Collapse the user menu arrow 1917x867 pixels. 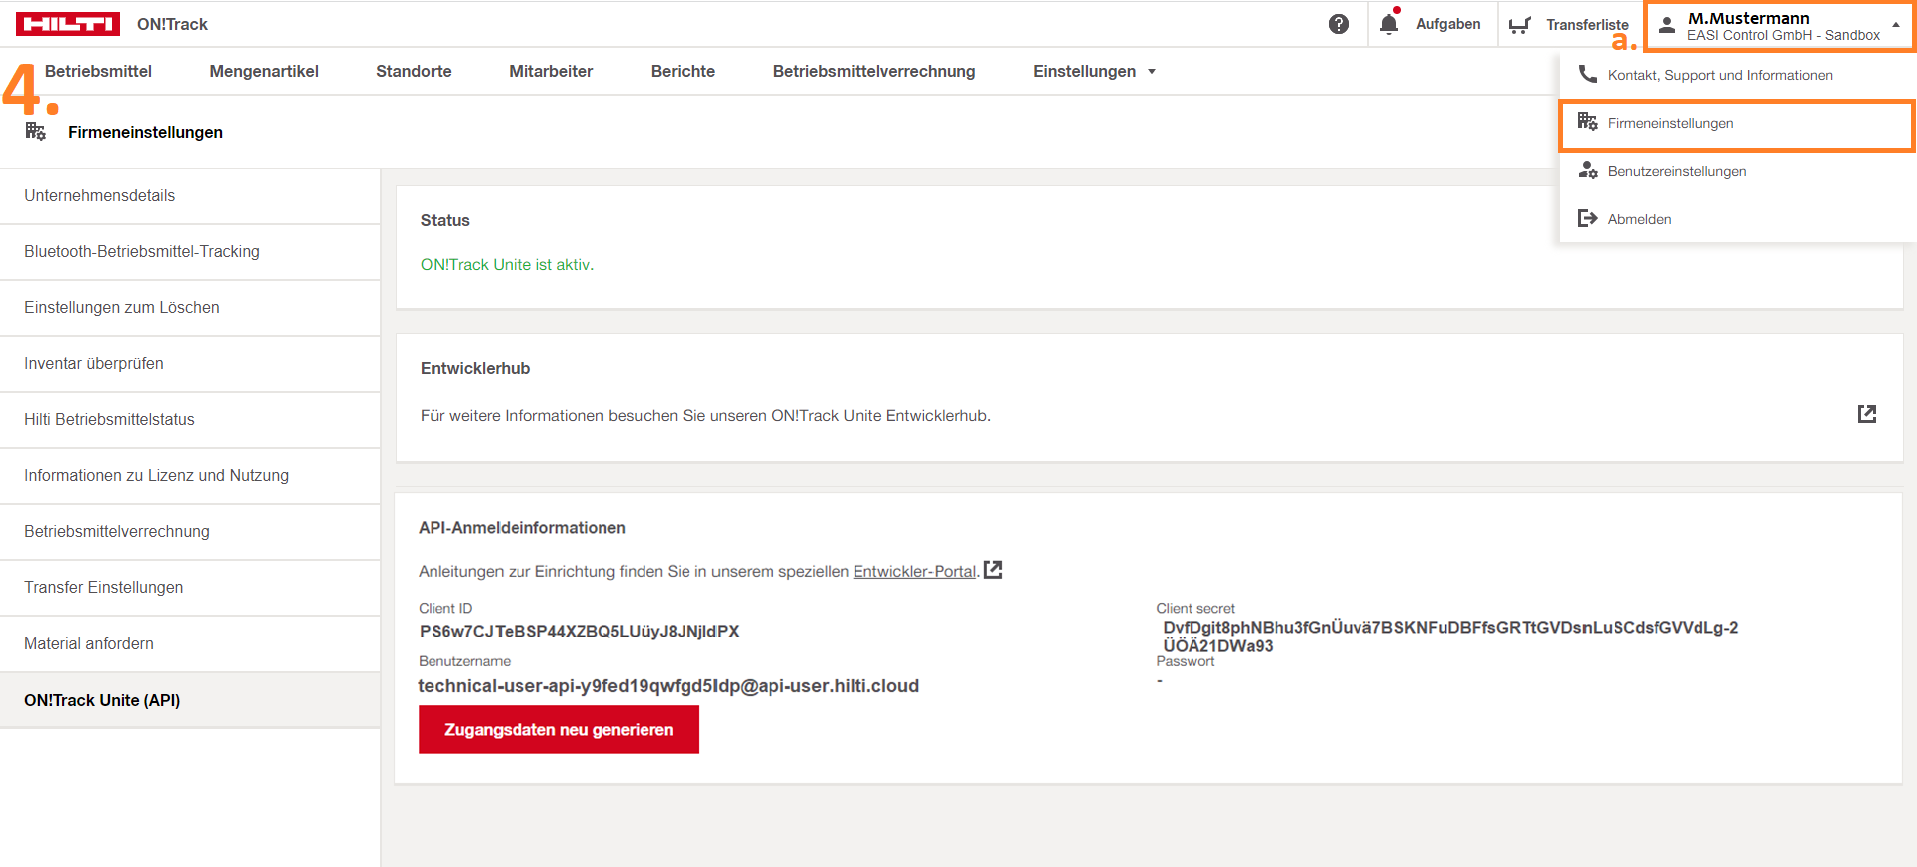pyautogui.click(x=1896, y=25)
